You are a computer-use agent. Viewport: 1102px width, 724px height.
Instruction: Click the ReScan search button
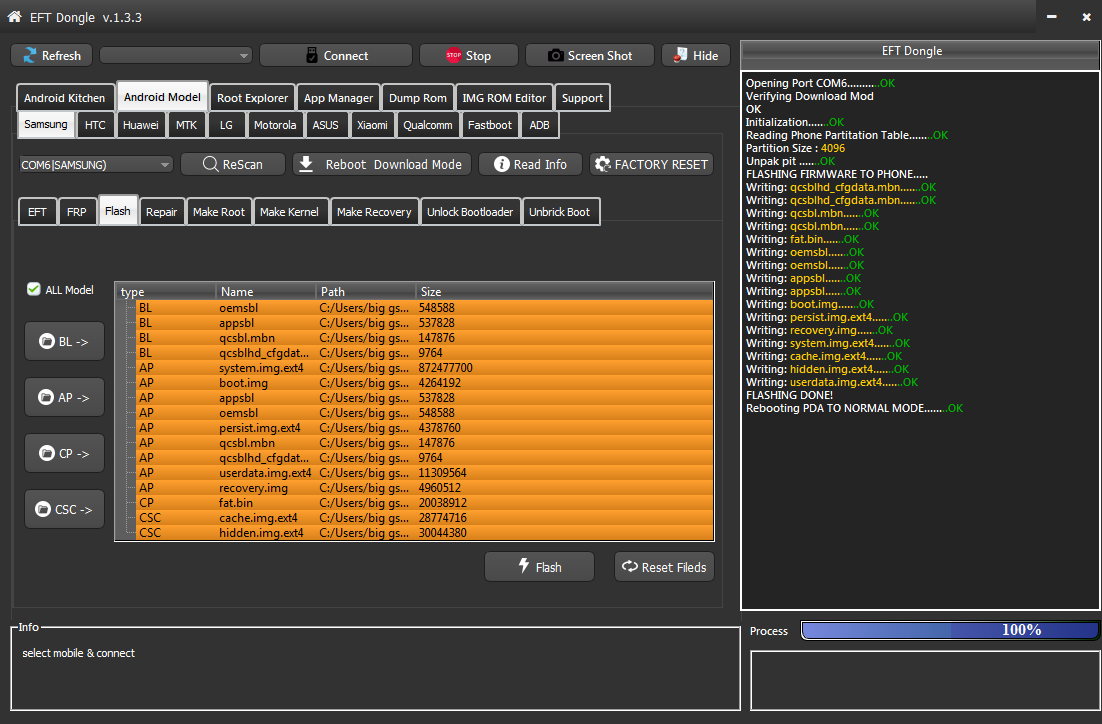pos(233,164)
